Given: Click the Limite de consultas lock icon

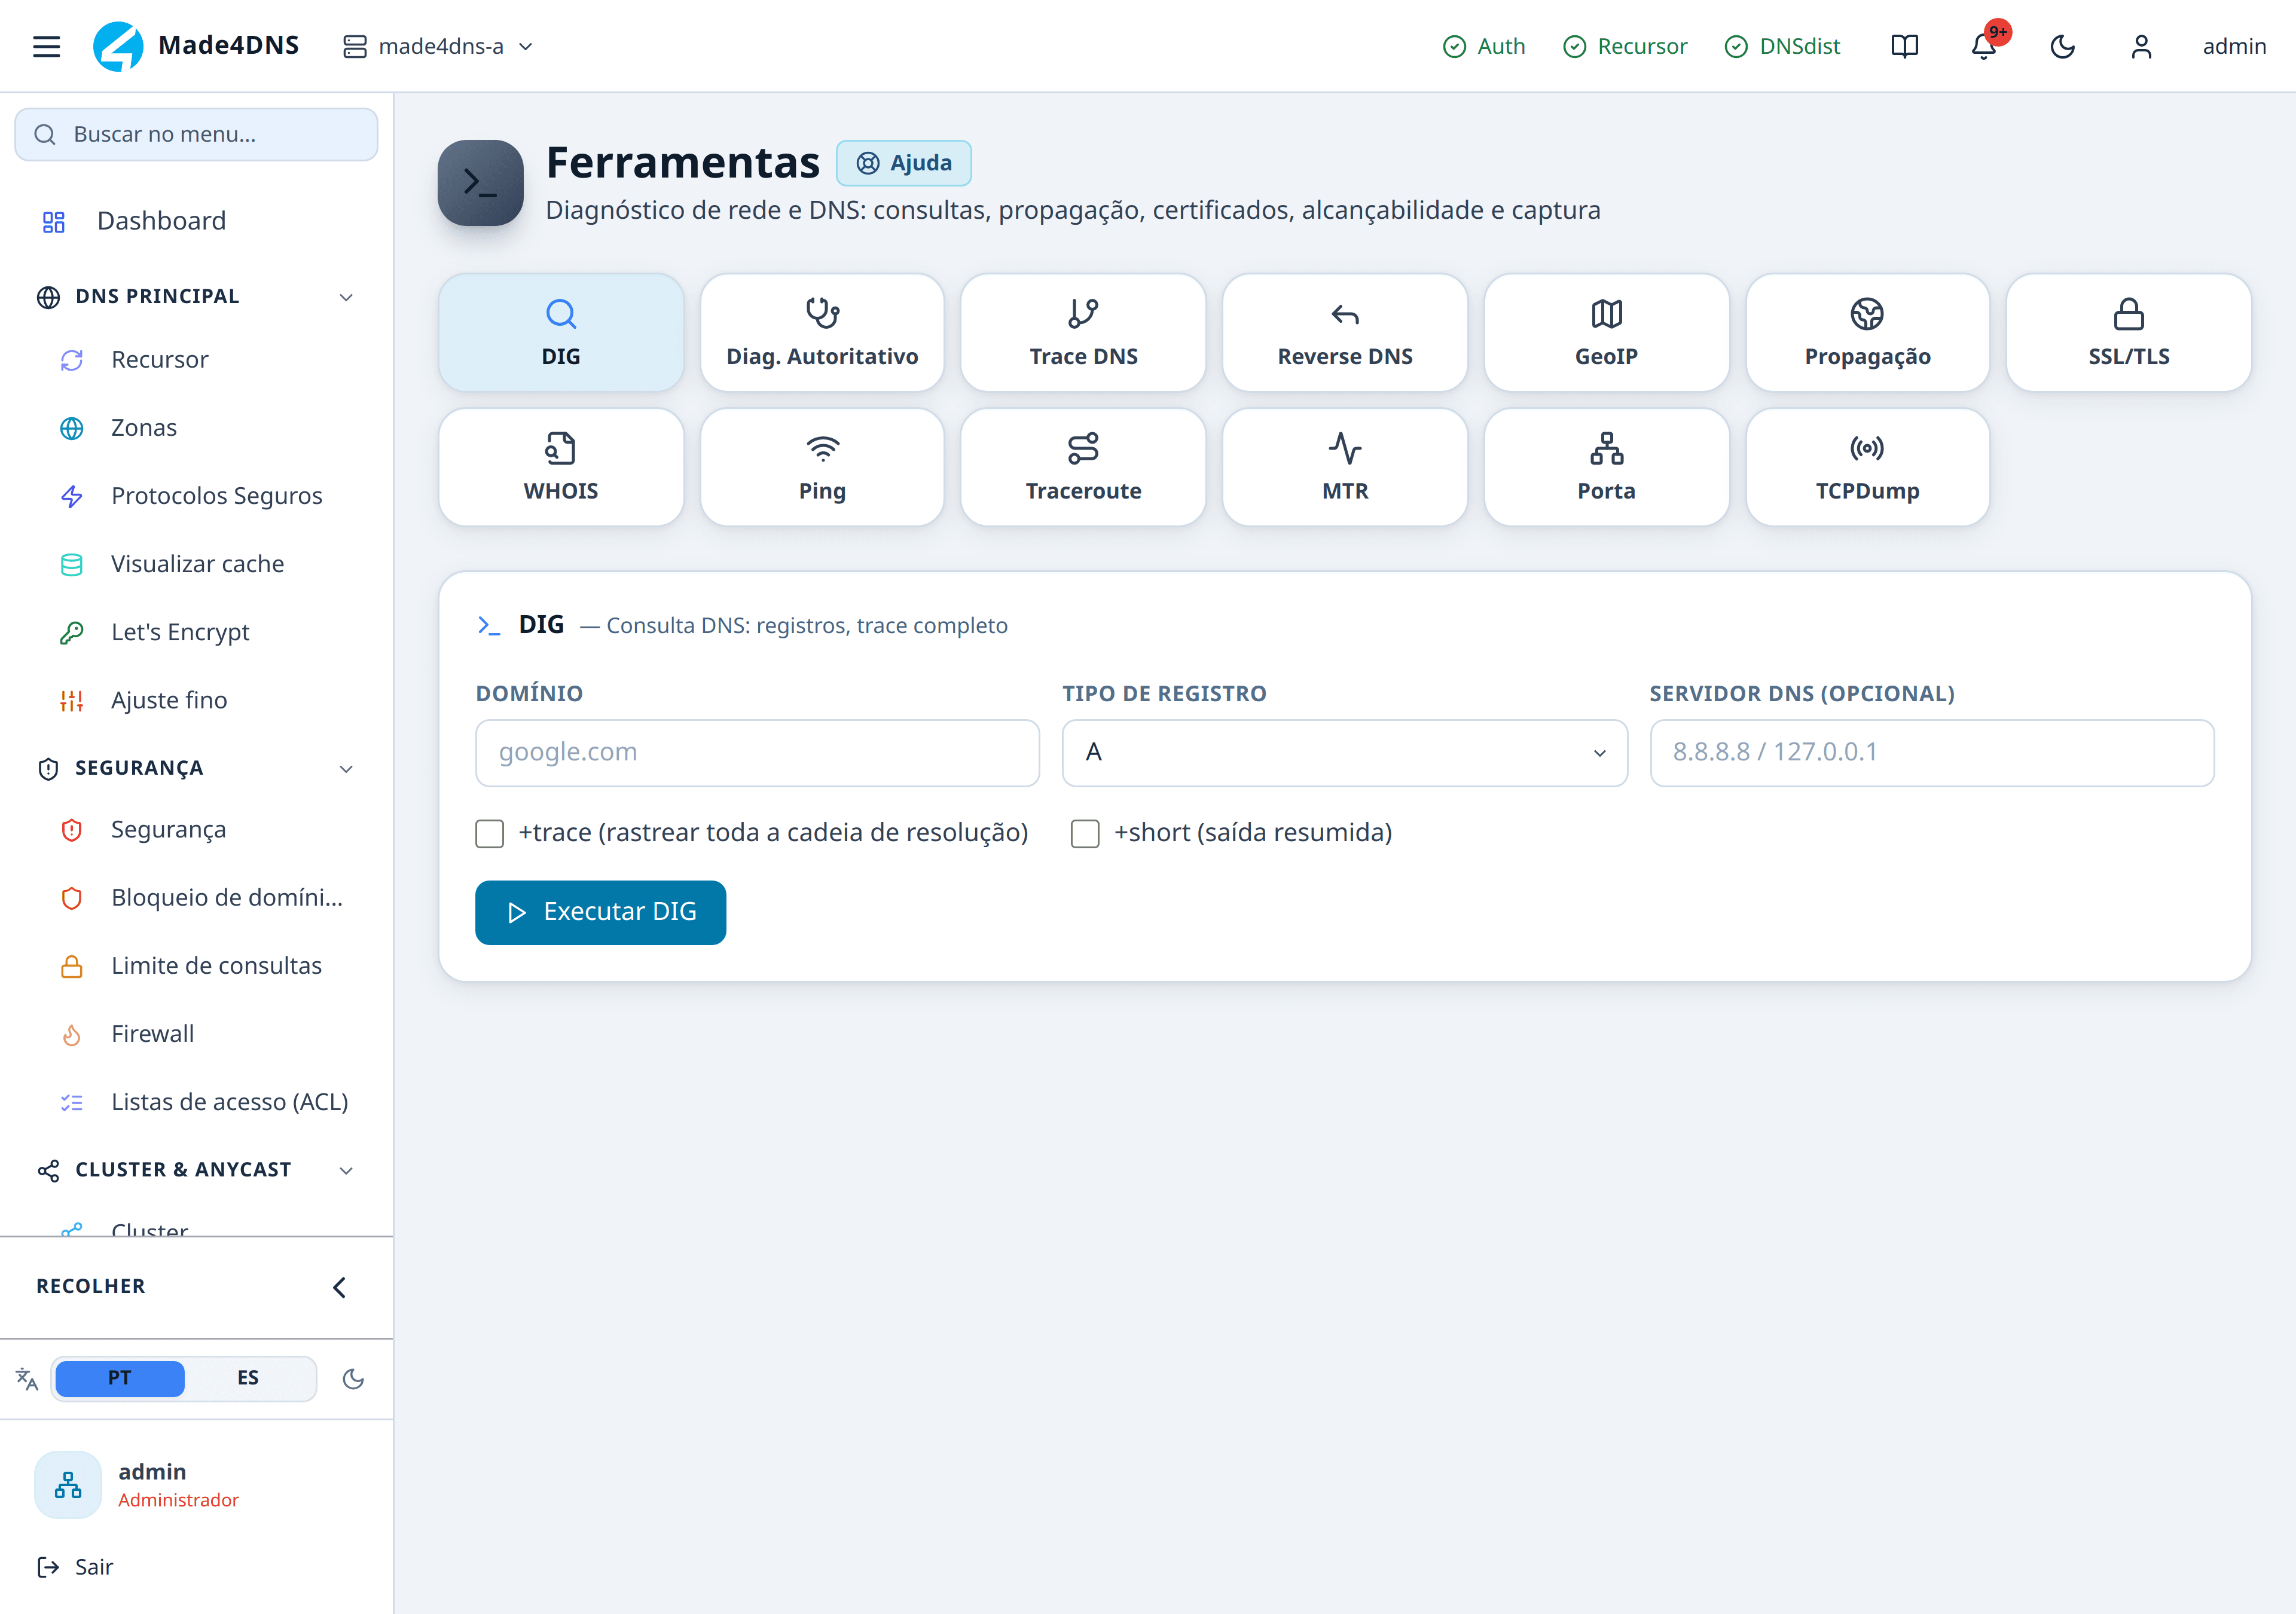Looking at the screenshot, I should (x=72, y=966).
